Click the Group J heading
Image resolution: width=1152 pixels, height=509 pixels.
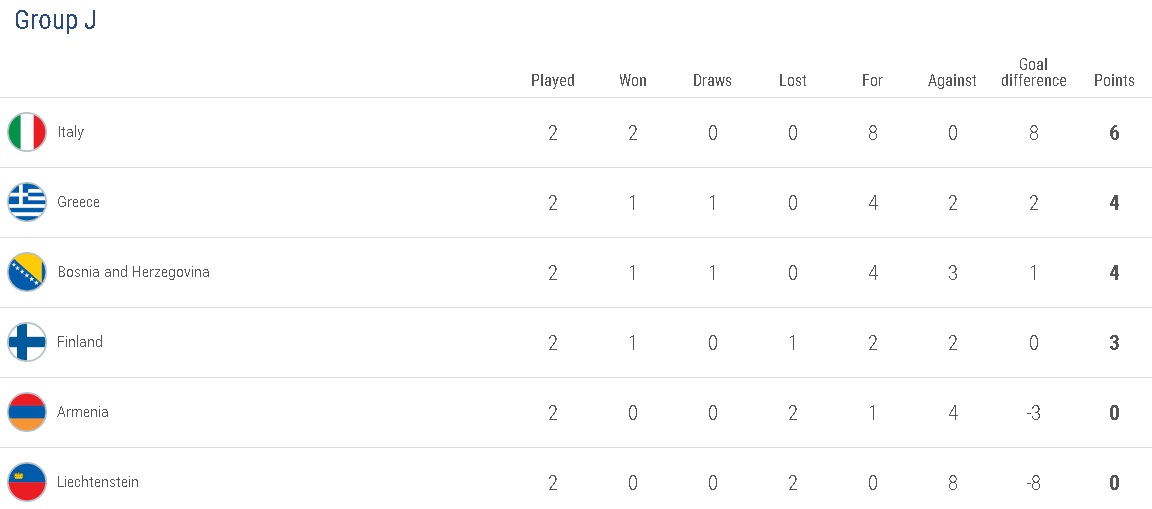coord(55,21)
